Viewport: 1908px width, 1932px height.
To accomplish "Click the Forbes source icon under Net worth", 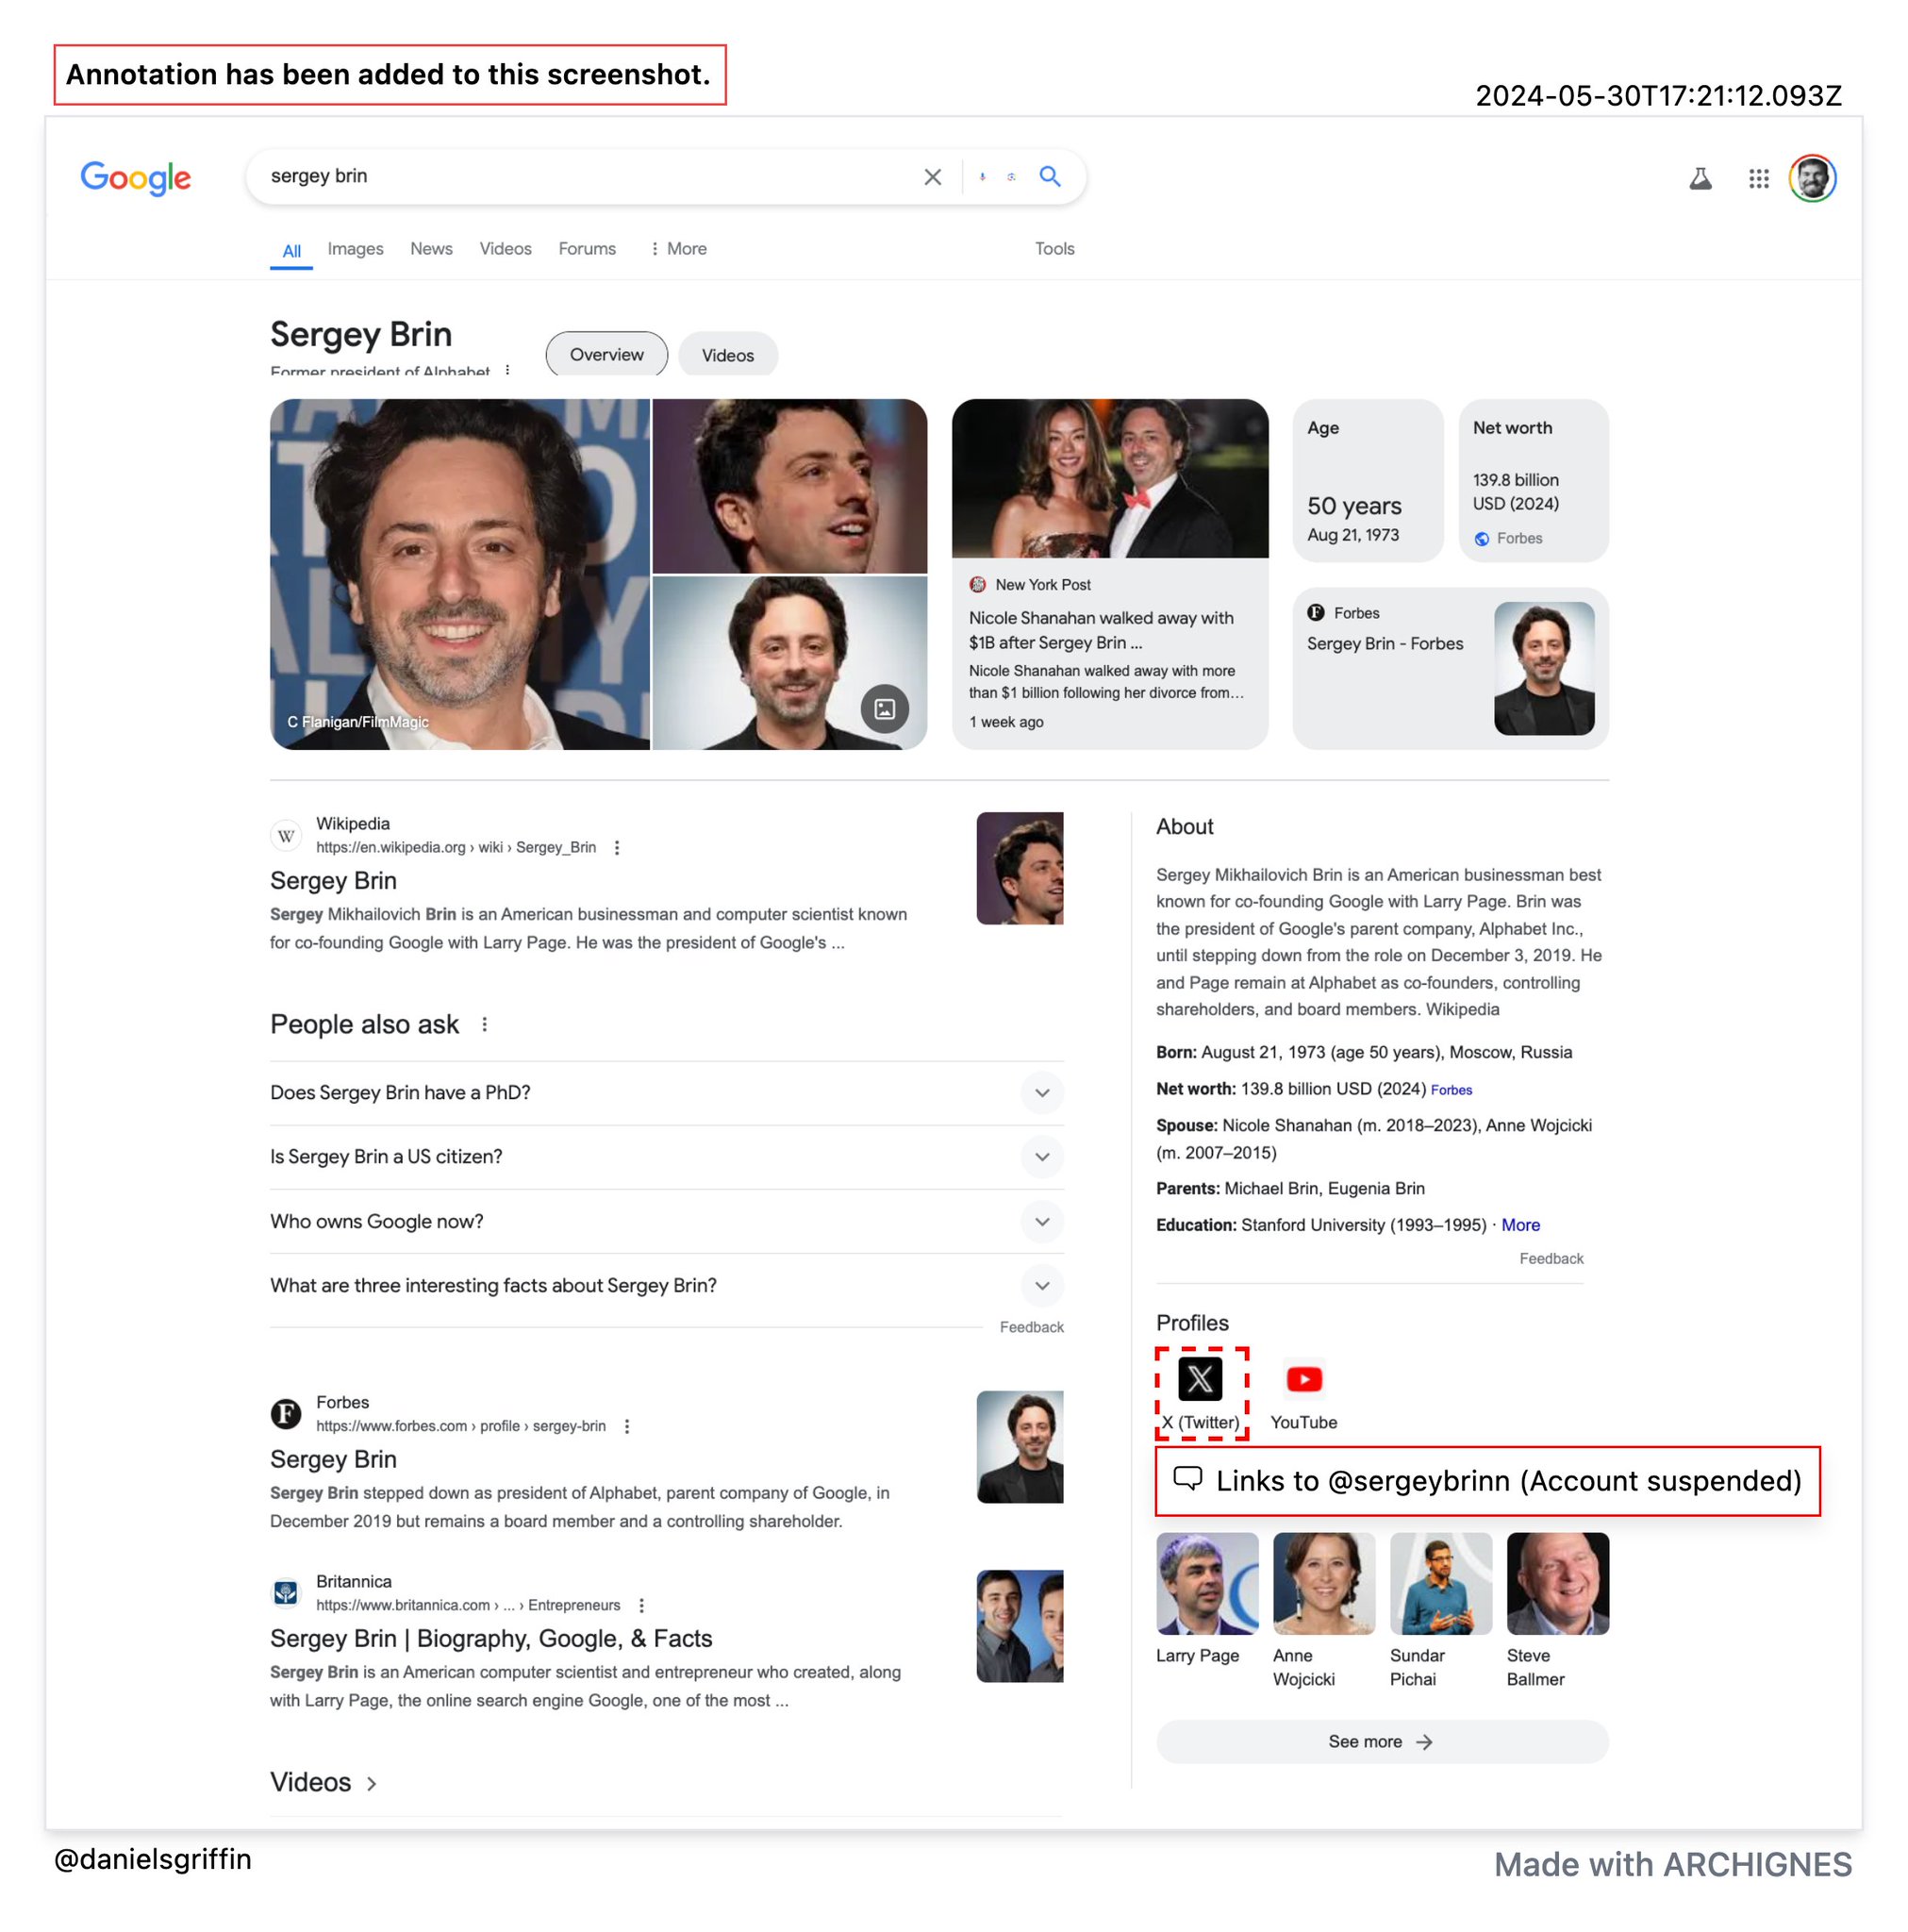I will 1481,539.
